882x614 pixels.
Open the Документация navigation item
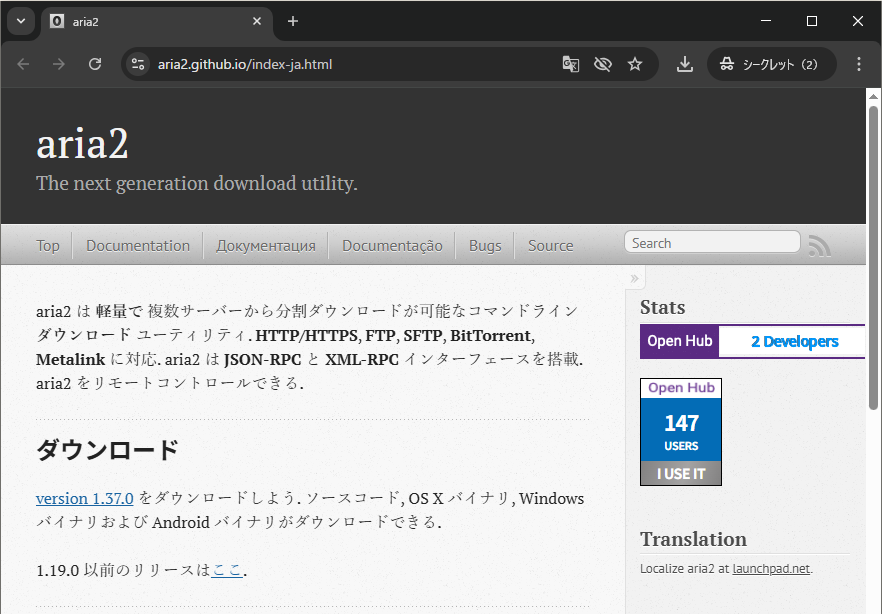(266, 246)
